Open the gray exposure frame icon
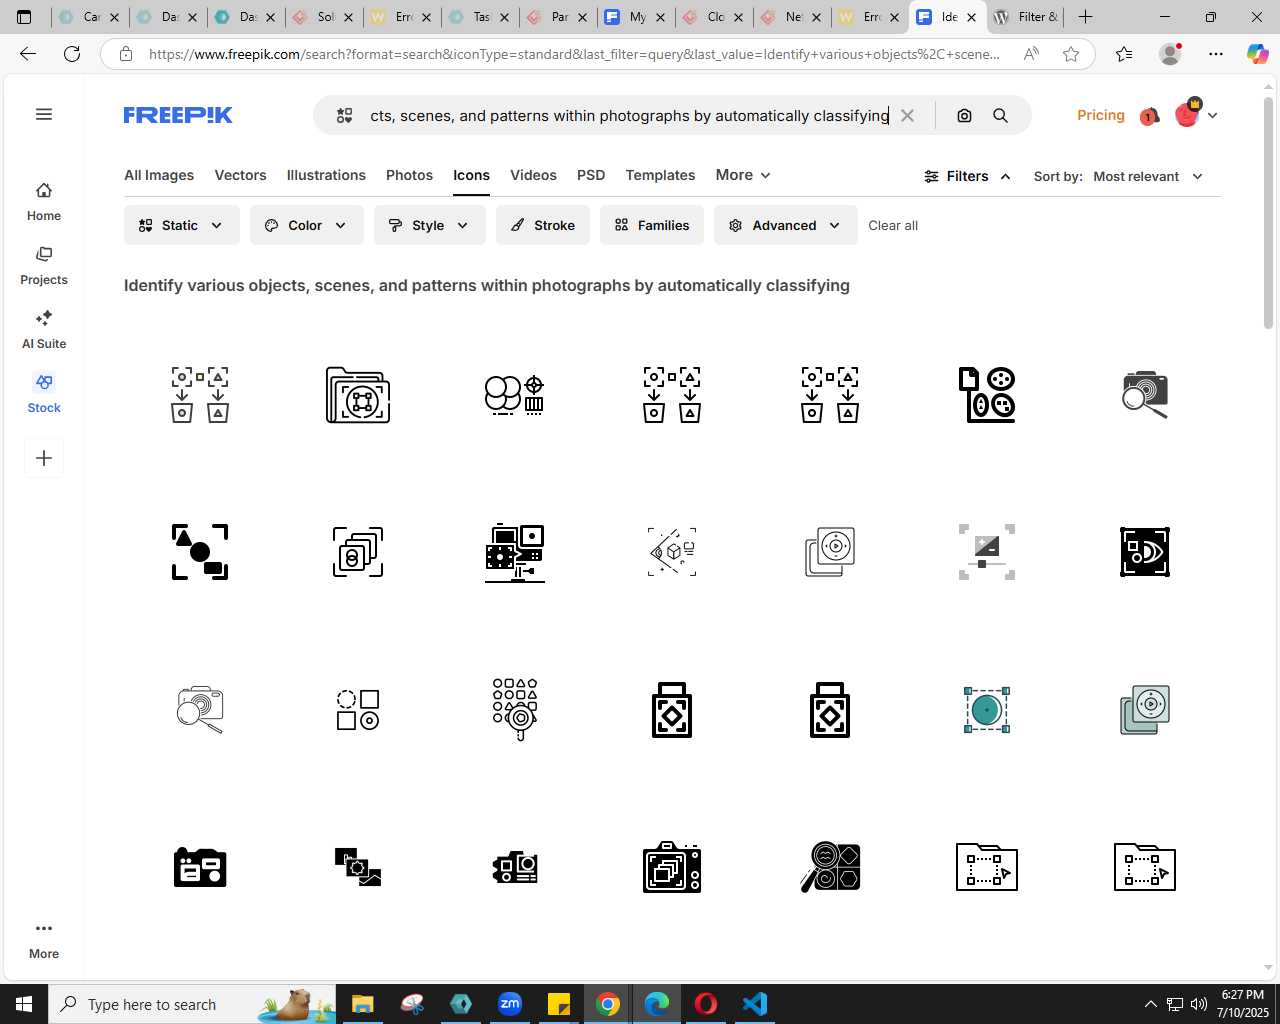The height and width of the screenshot is (1024, 1280). pos(987,552)
